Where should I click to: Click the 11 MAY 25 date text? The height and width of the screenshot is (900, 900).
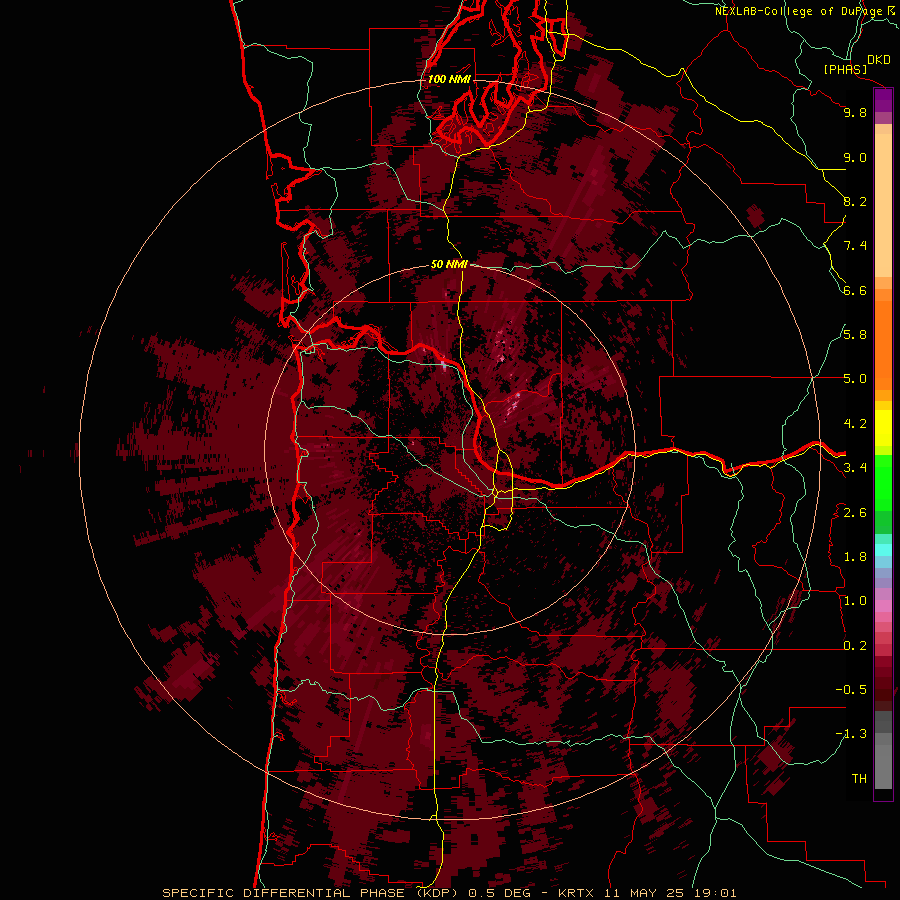coord(642,893)
